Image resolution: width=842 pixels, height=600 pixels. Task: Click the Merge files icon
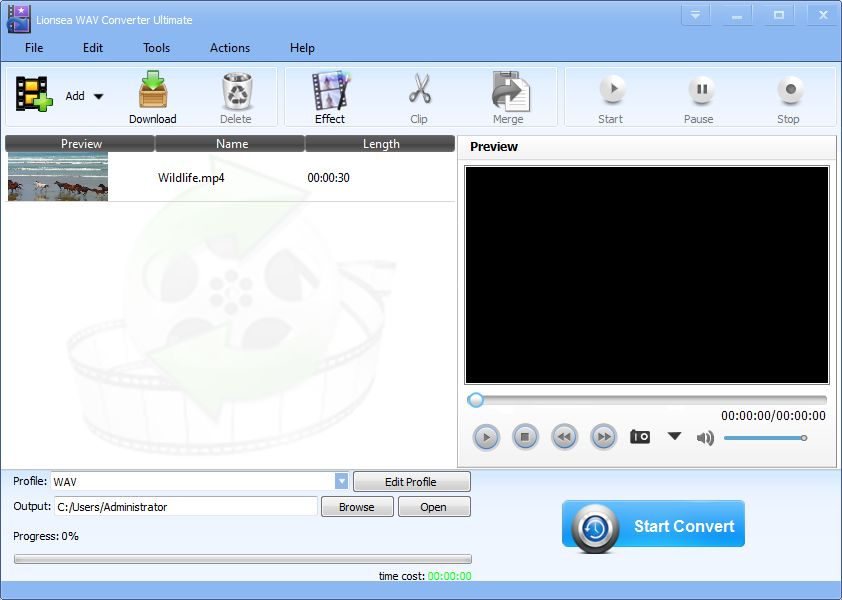coord(508,97)
